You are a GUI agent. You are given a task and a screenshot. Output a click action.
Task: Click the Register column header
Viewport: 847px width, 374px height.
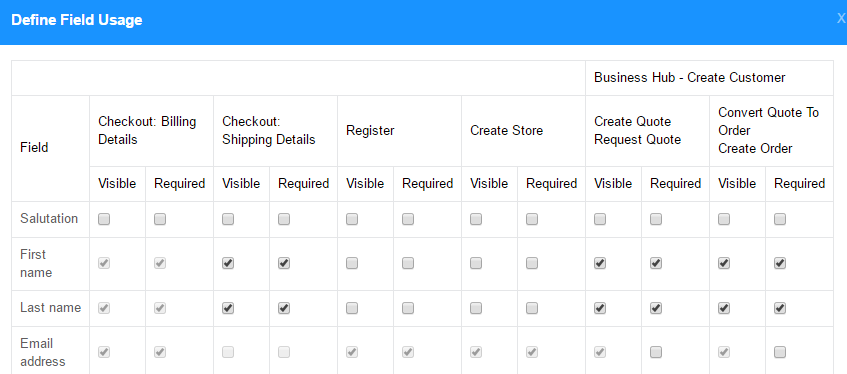point(371,130)
